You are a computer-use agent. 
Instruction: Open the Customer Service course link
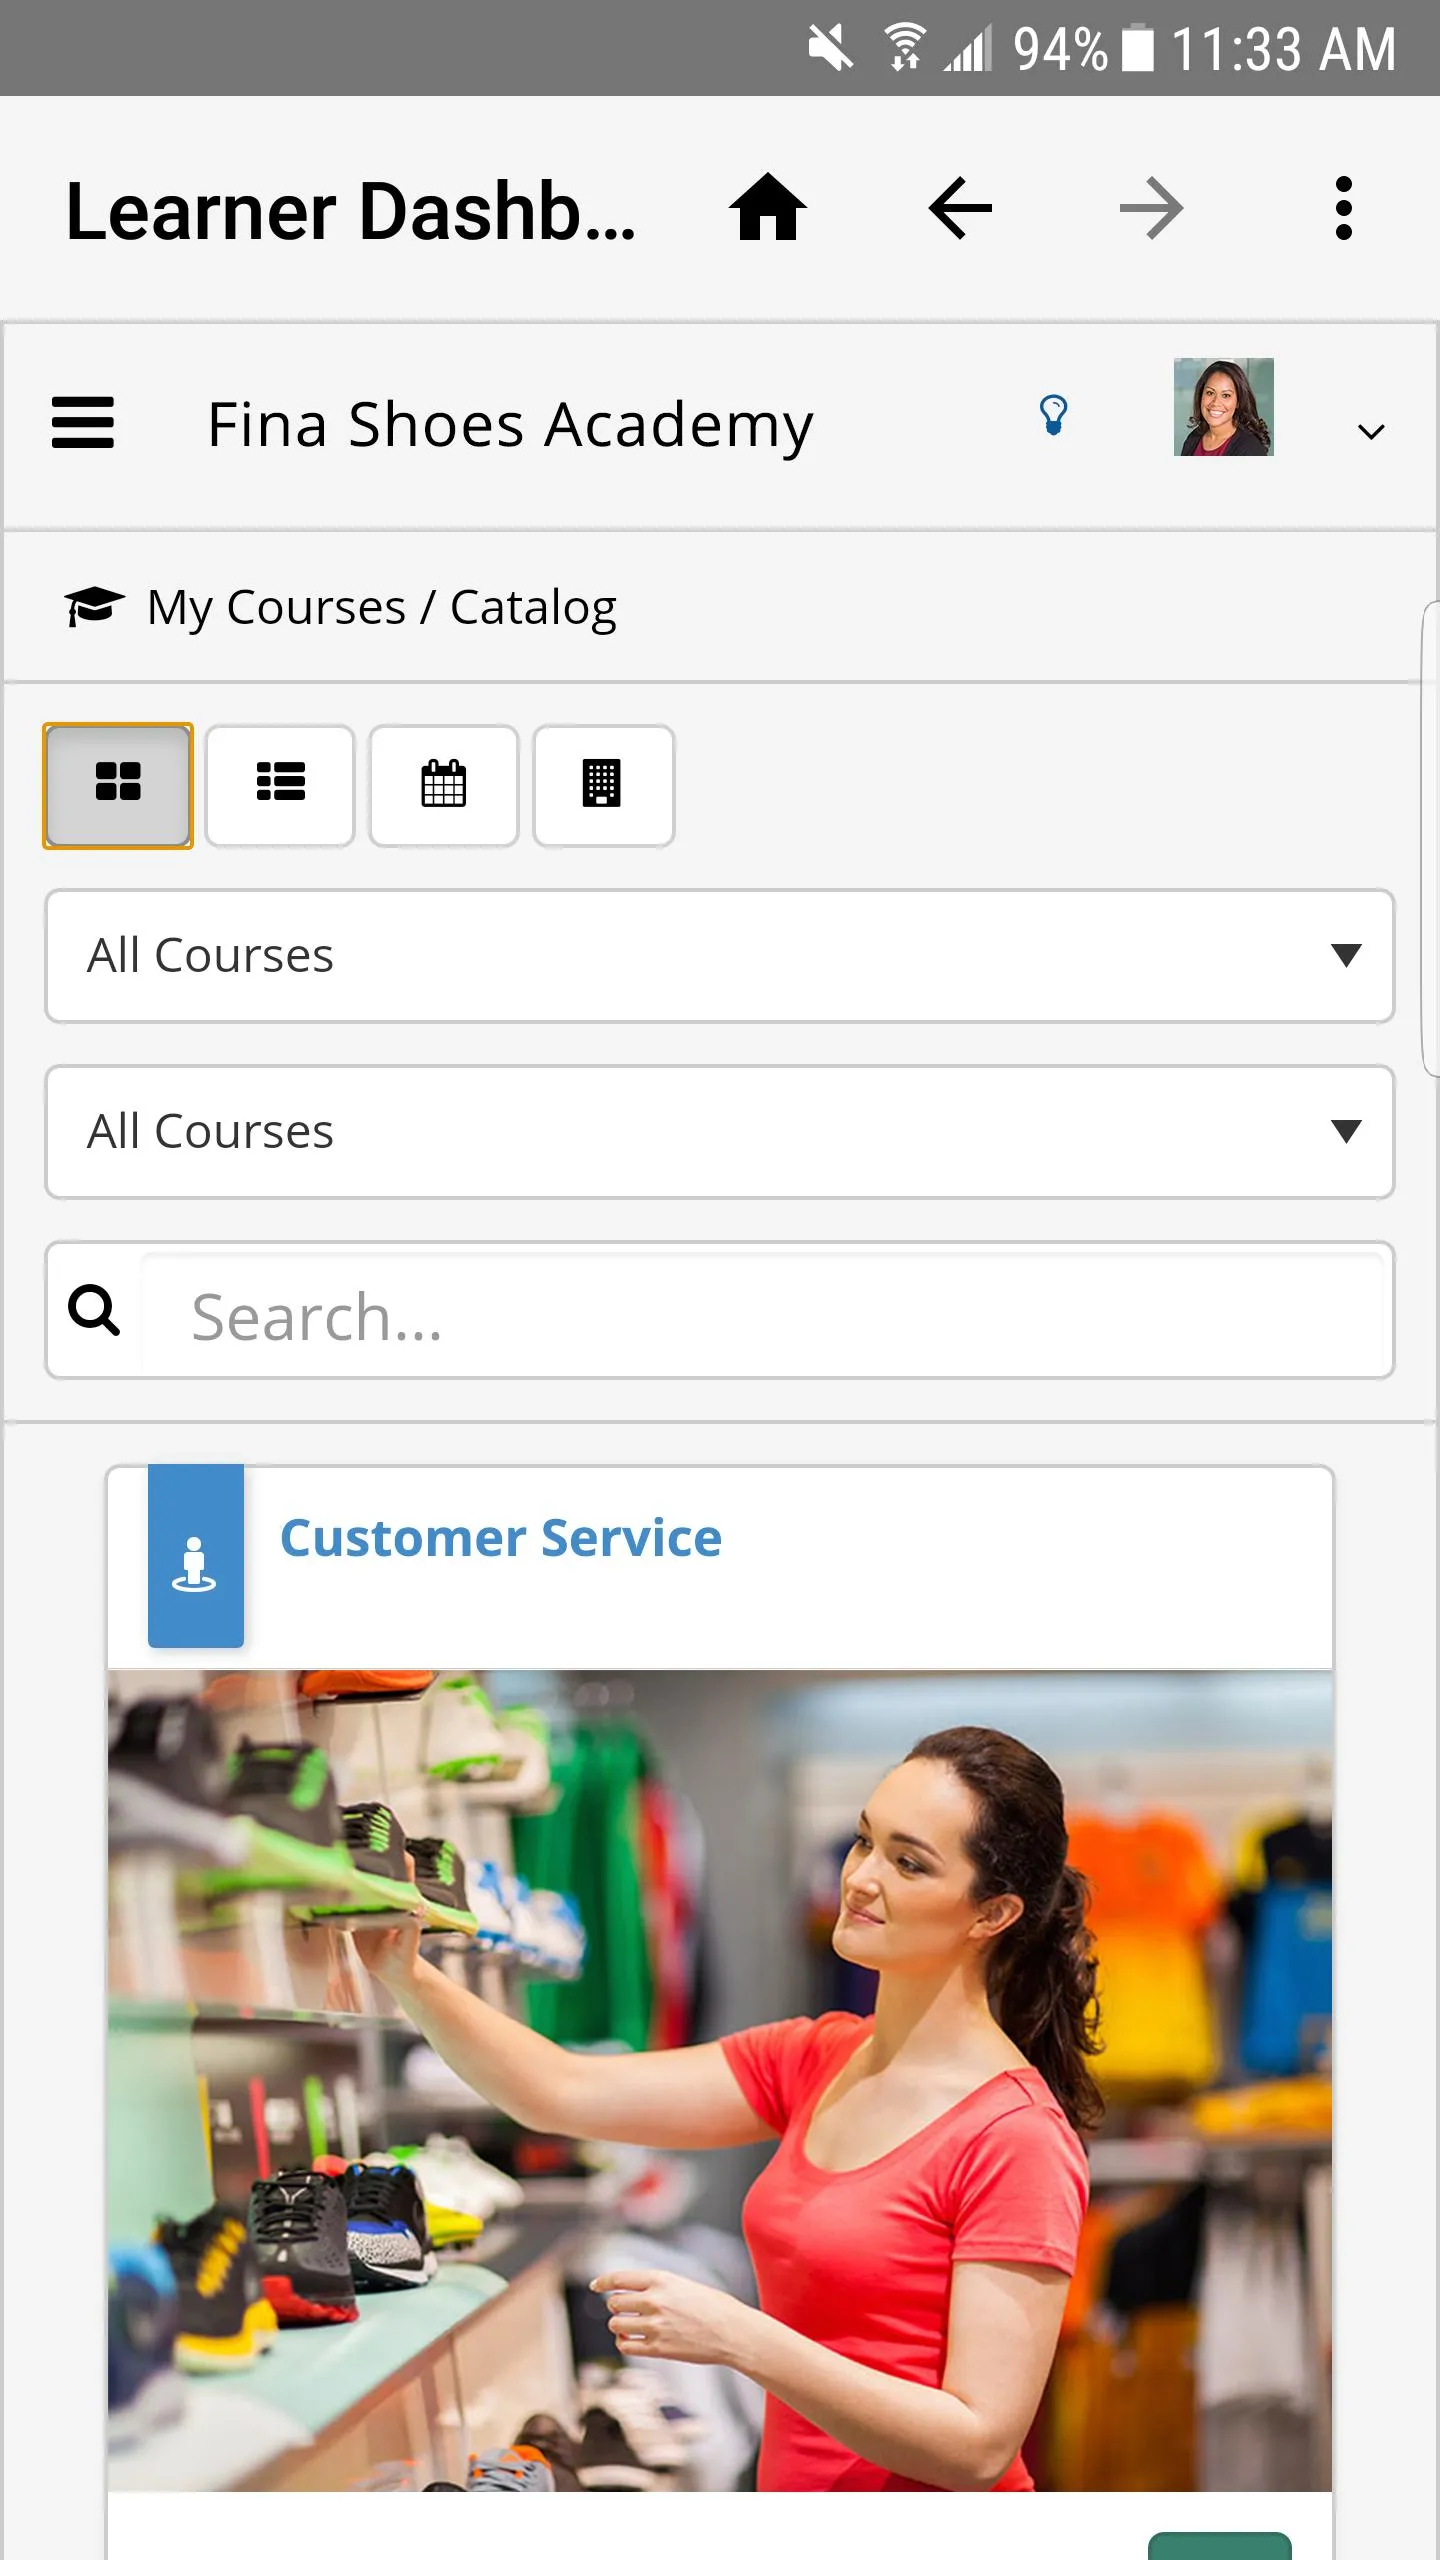pyautogui.click(x=500, y=1538)
